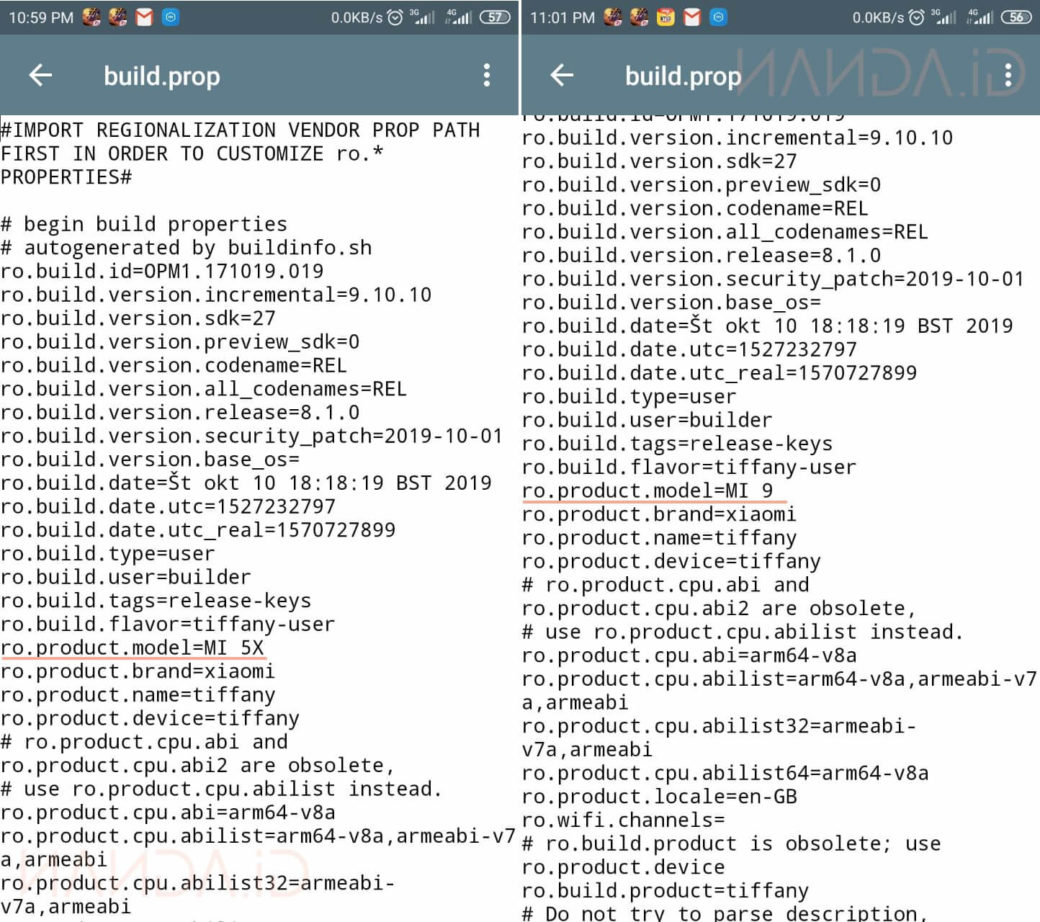
Task: Tap the left screen build.prop title
Action: tap(162, 76)
